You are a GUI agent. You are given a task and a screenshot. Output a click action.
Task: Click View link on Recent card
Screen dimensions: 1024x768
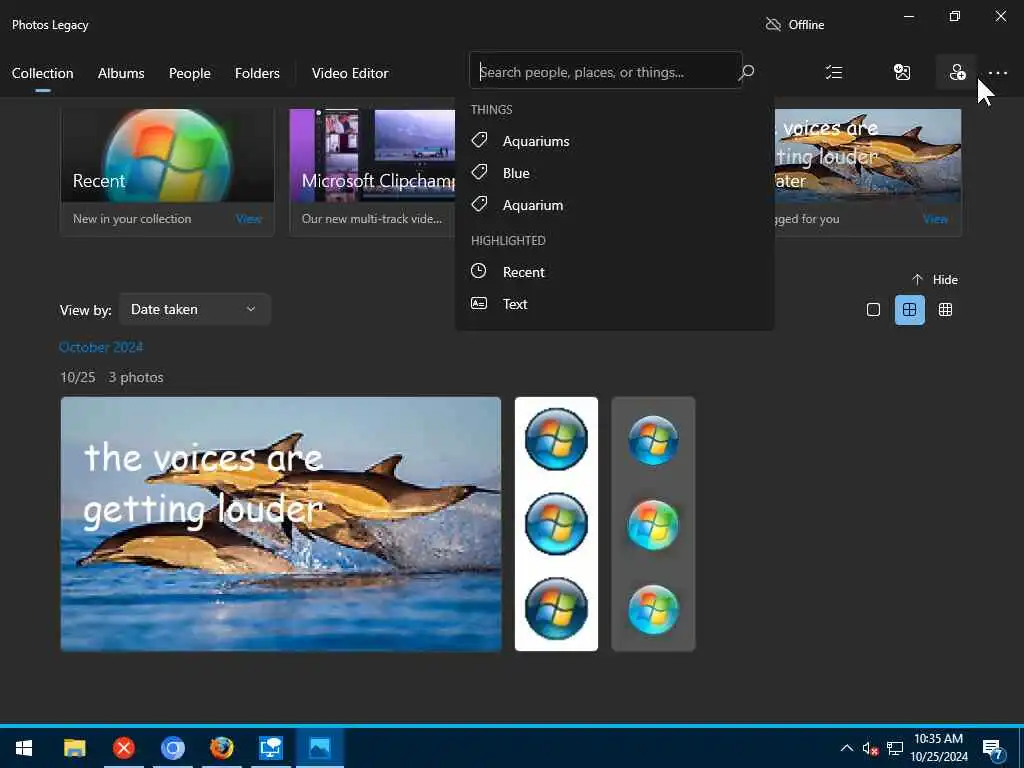coord(249,219)
